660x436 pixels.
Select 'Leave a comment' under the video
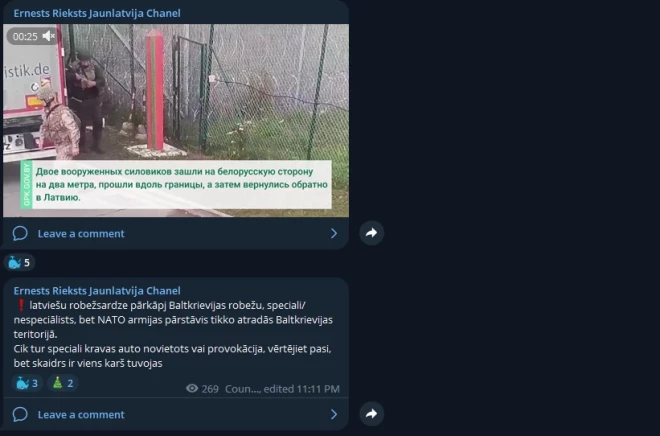(81, 234)
